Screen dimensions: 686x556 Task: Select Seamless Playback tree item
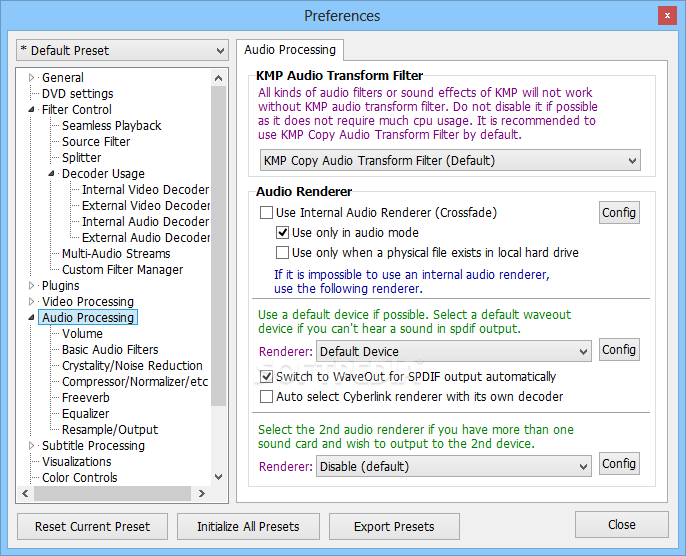tap(112, 126)
